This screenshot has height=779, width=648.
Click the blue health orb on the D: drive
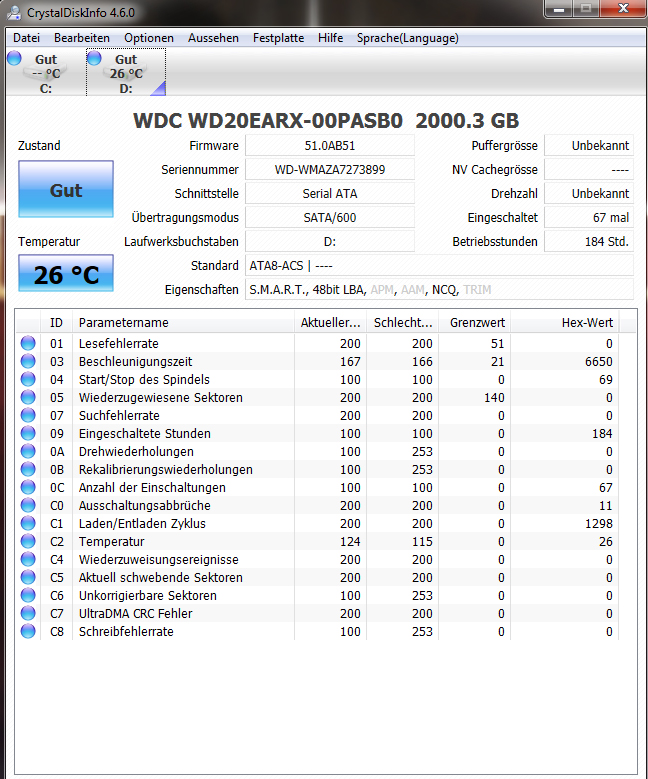pyautogui.click(x=94, y=58)
